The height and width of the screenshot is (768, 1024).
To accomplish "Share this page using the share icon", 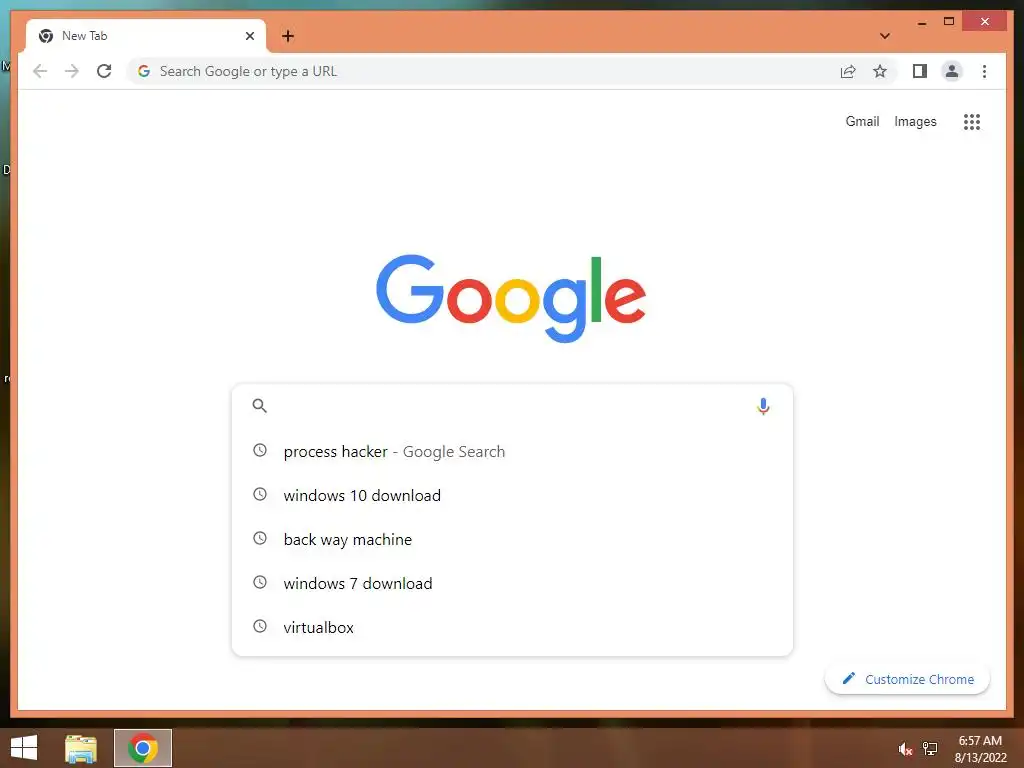I will coord(848,71).
